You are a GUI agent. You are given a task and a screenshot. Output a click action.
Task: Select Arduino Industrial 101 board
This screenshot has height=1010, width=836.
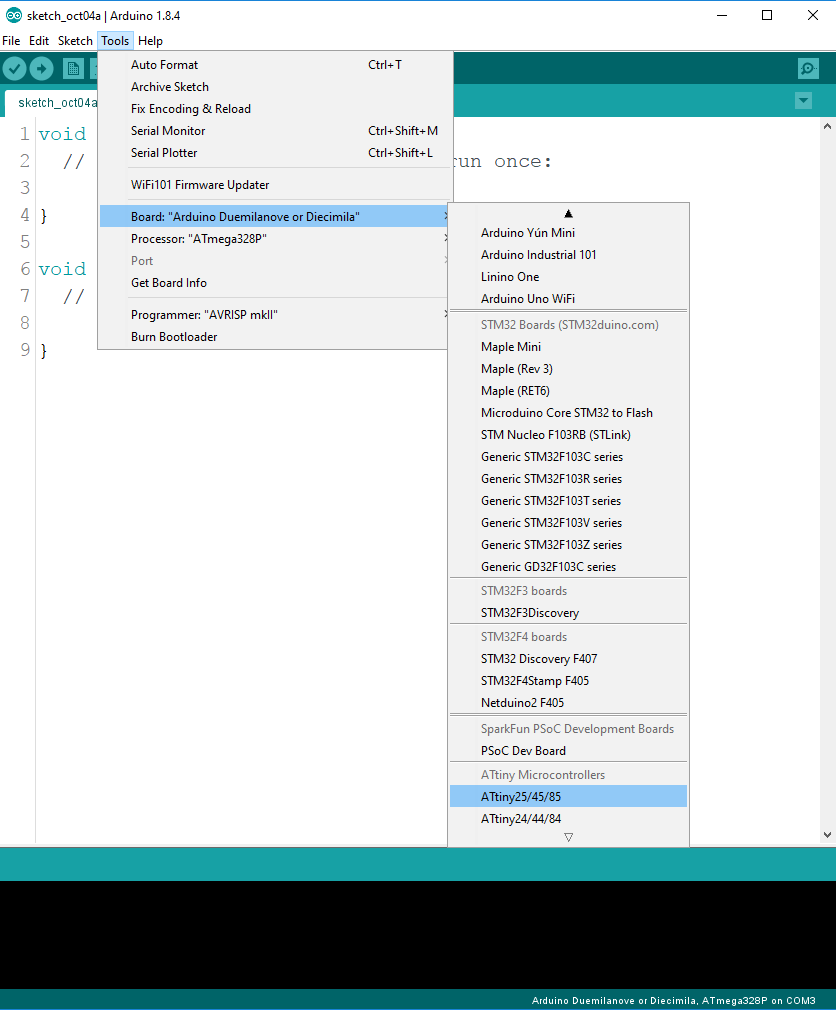pyautogui.click(x=568, y=254)
